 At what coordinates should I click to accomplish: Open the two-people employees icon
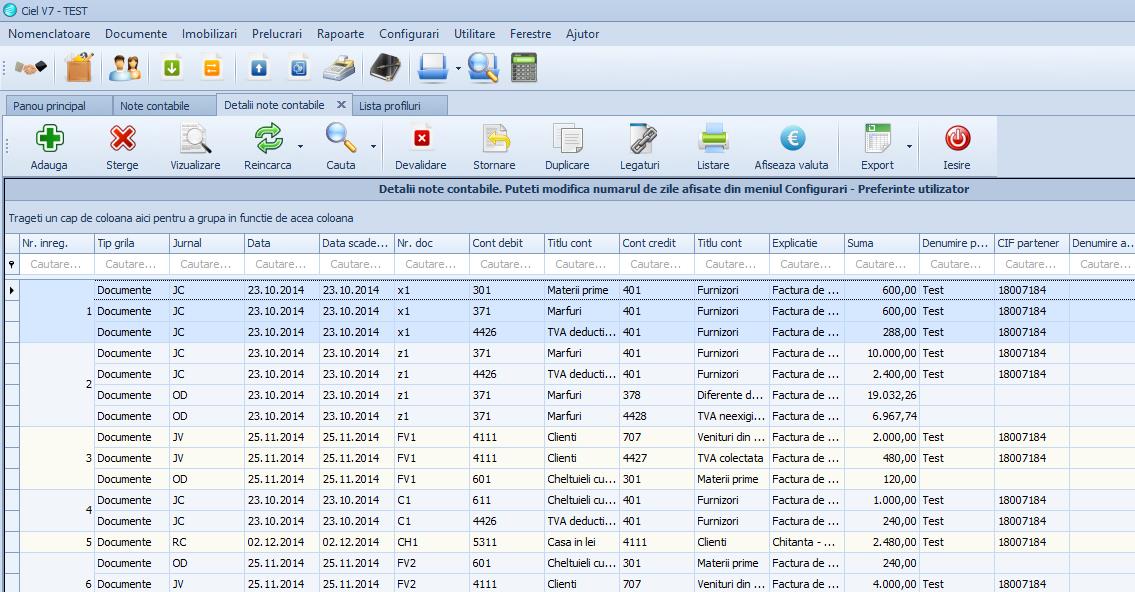tap(125, 68)
